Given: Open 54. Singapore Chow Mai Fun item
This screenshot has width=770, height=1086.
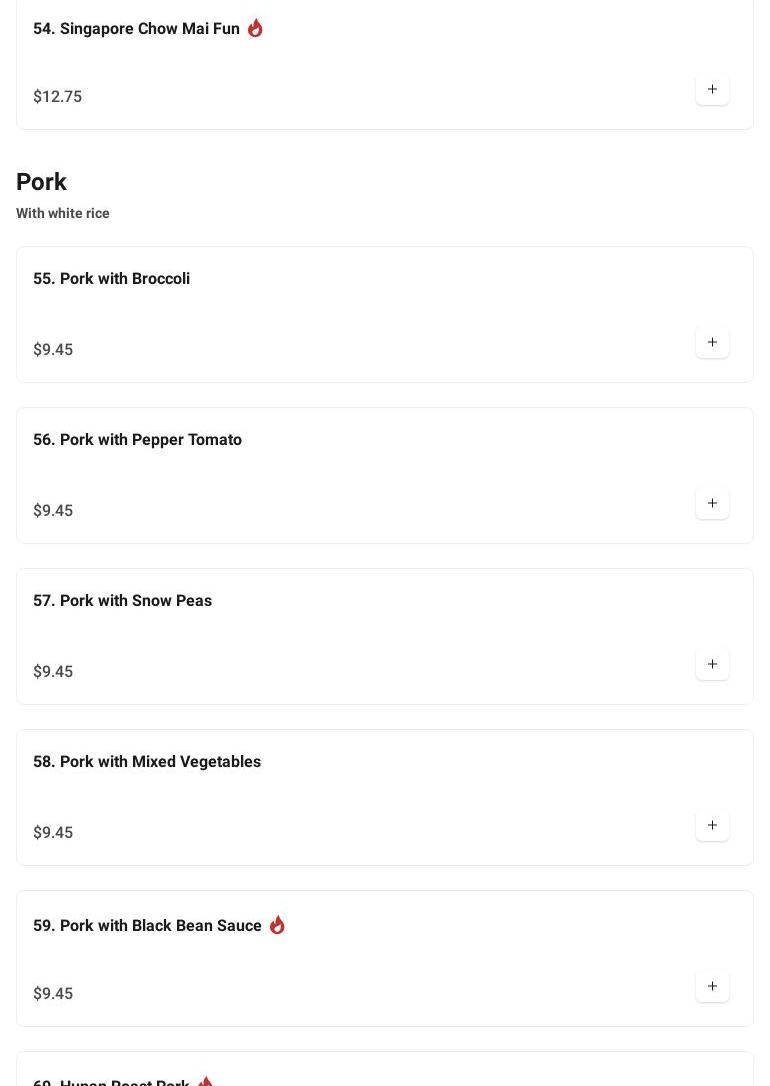Looking at the screenshot, I should pos(136,29).
